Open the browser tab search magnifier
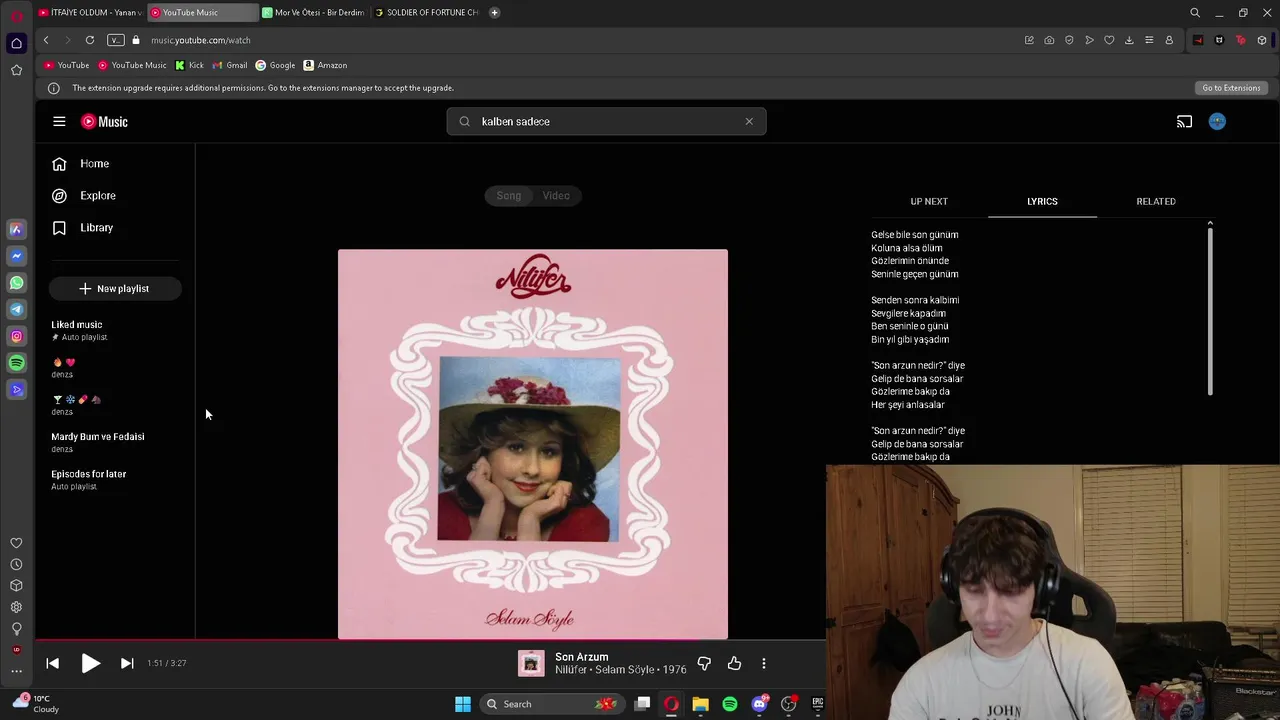This screenshot has width=1280, height=720. (x=1195, y=13)
